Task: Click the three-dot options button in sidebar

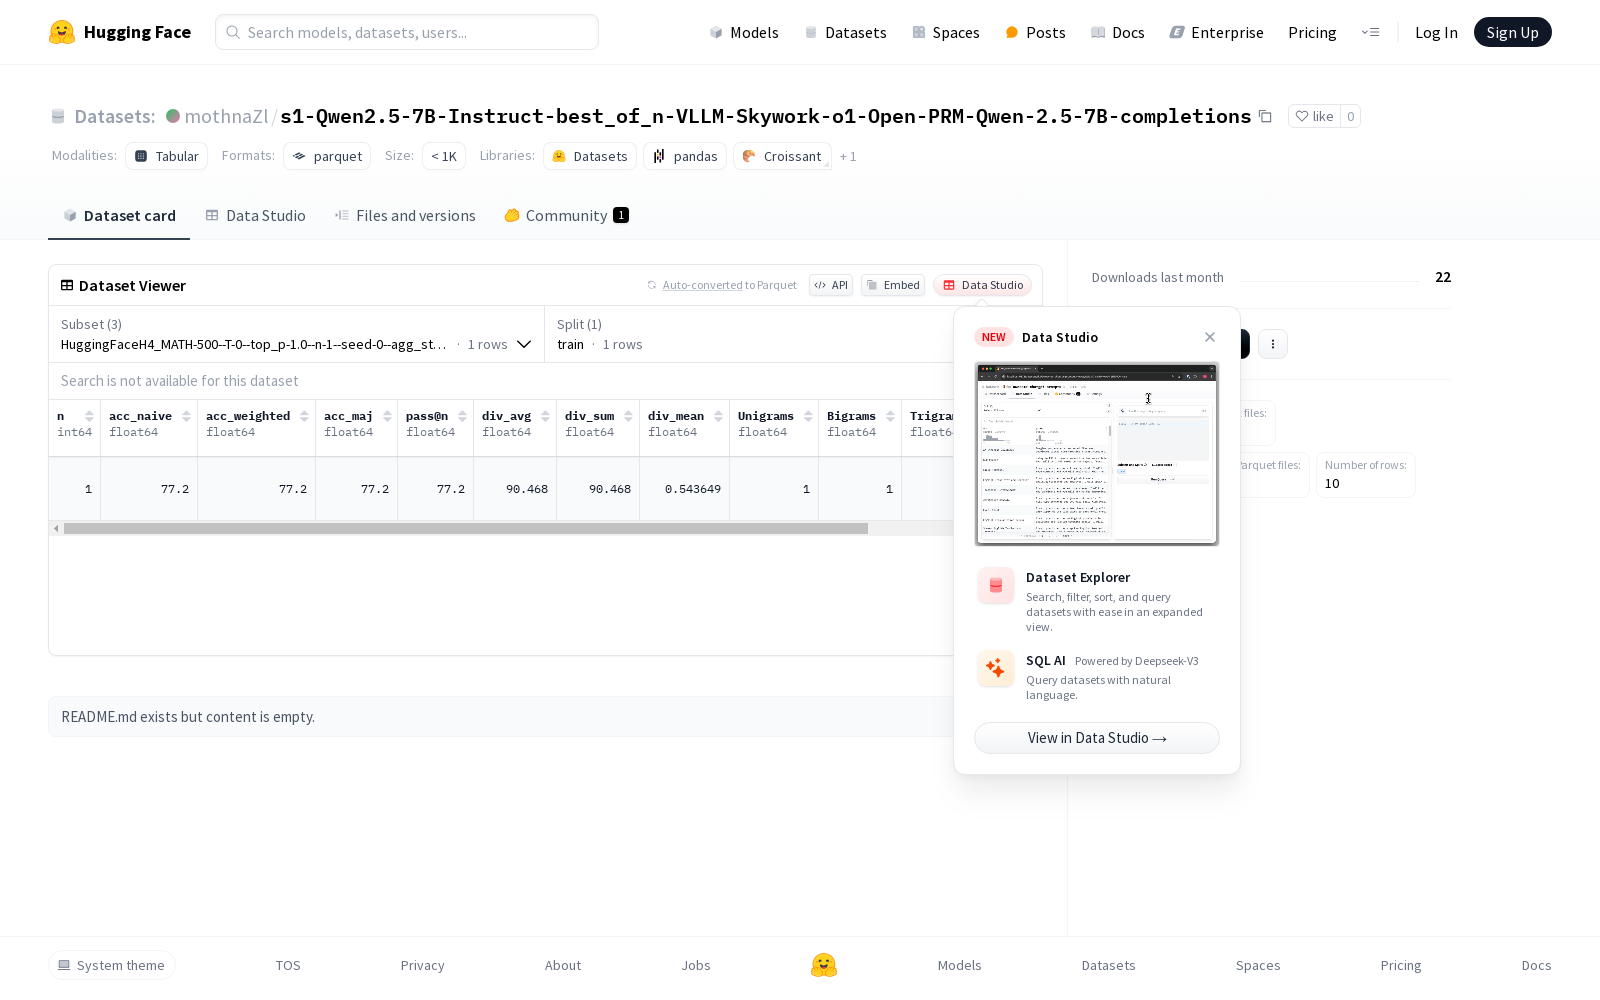Action: click(x=1272, y=344)
